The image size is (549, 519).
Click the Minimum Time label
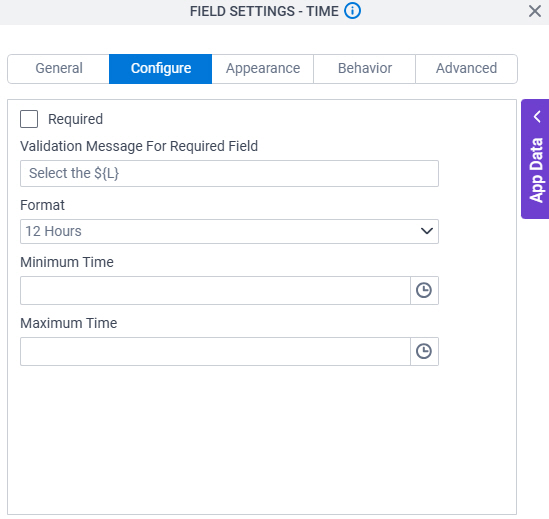[67, 262]
